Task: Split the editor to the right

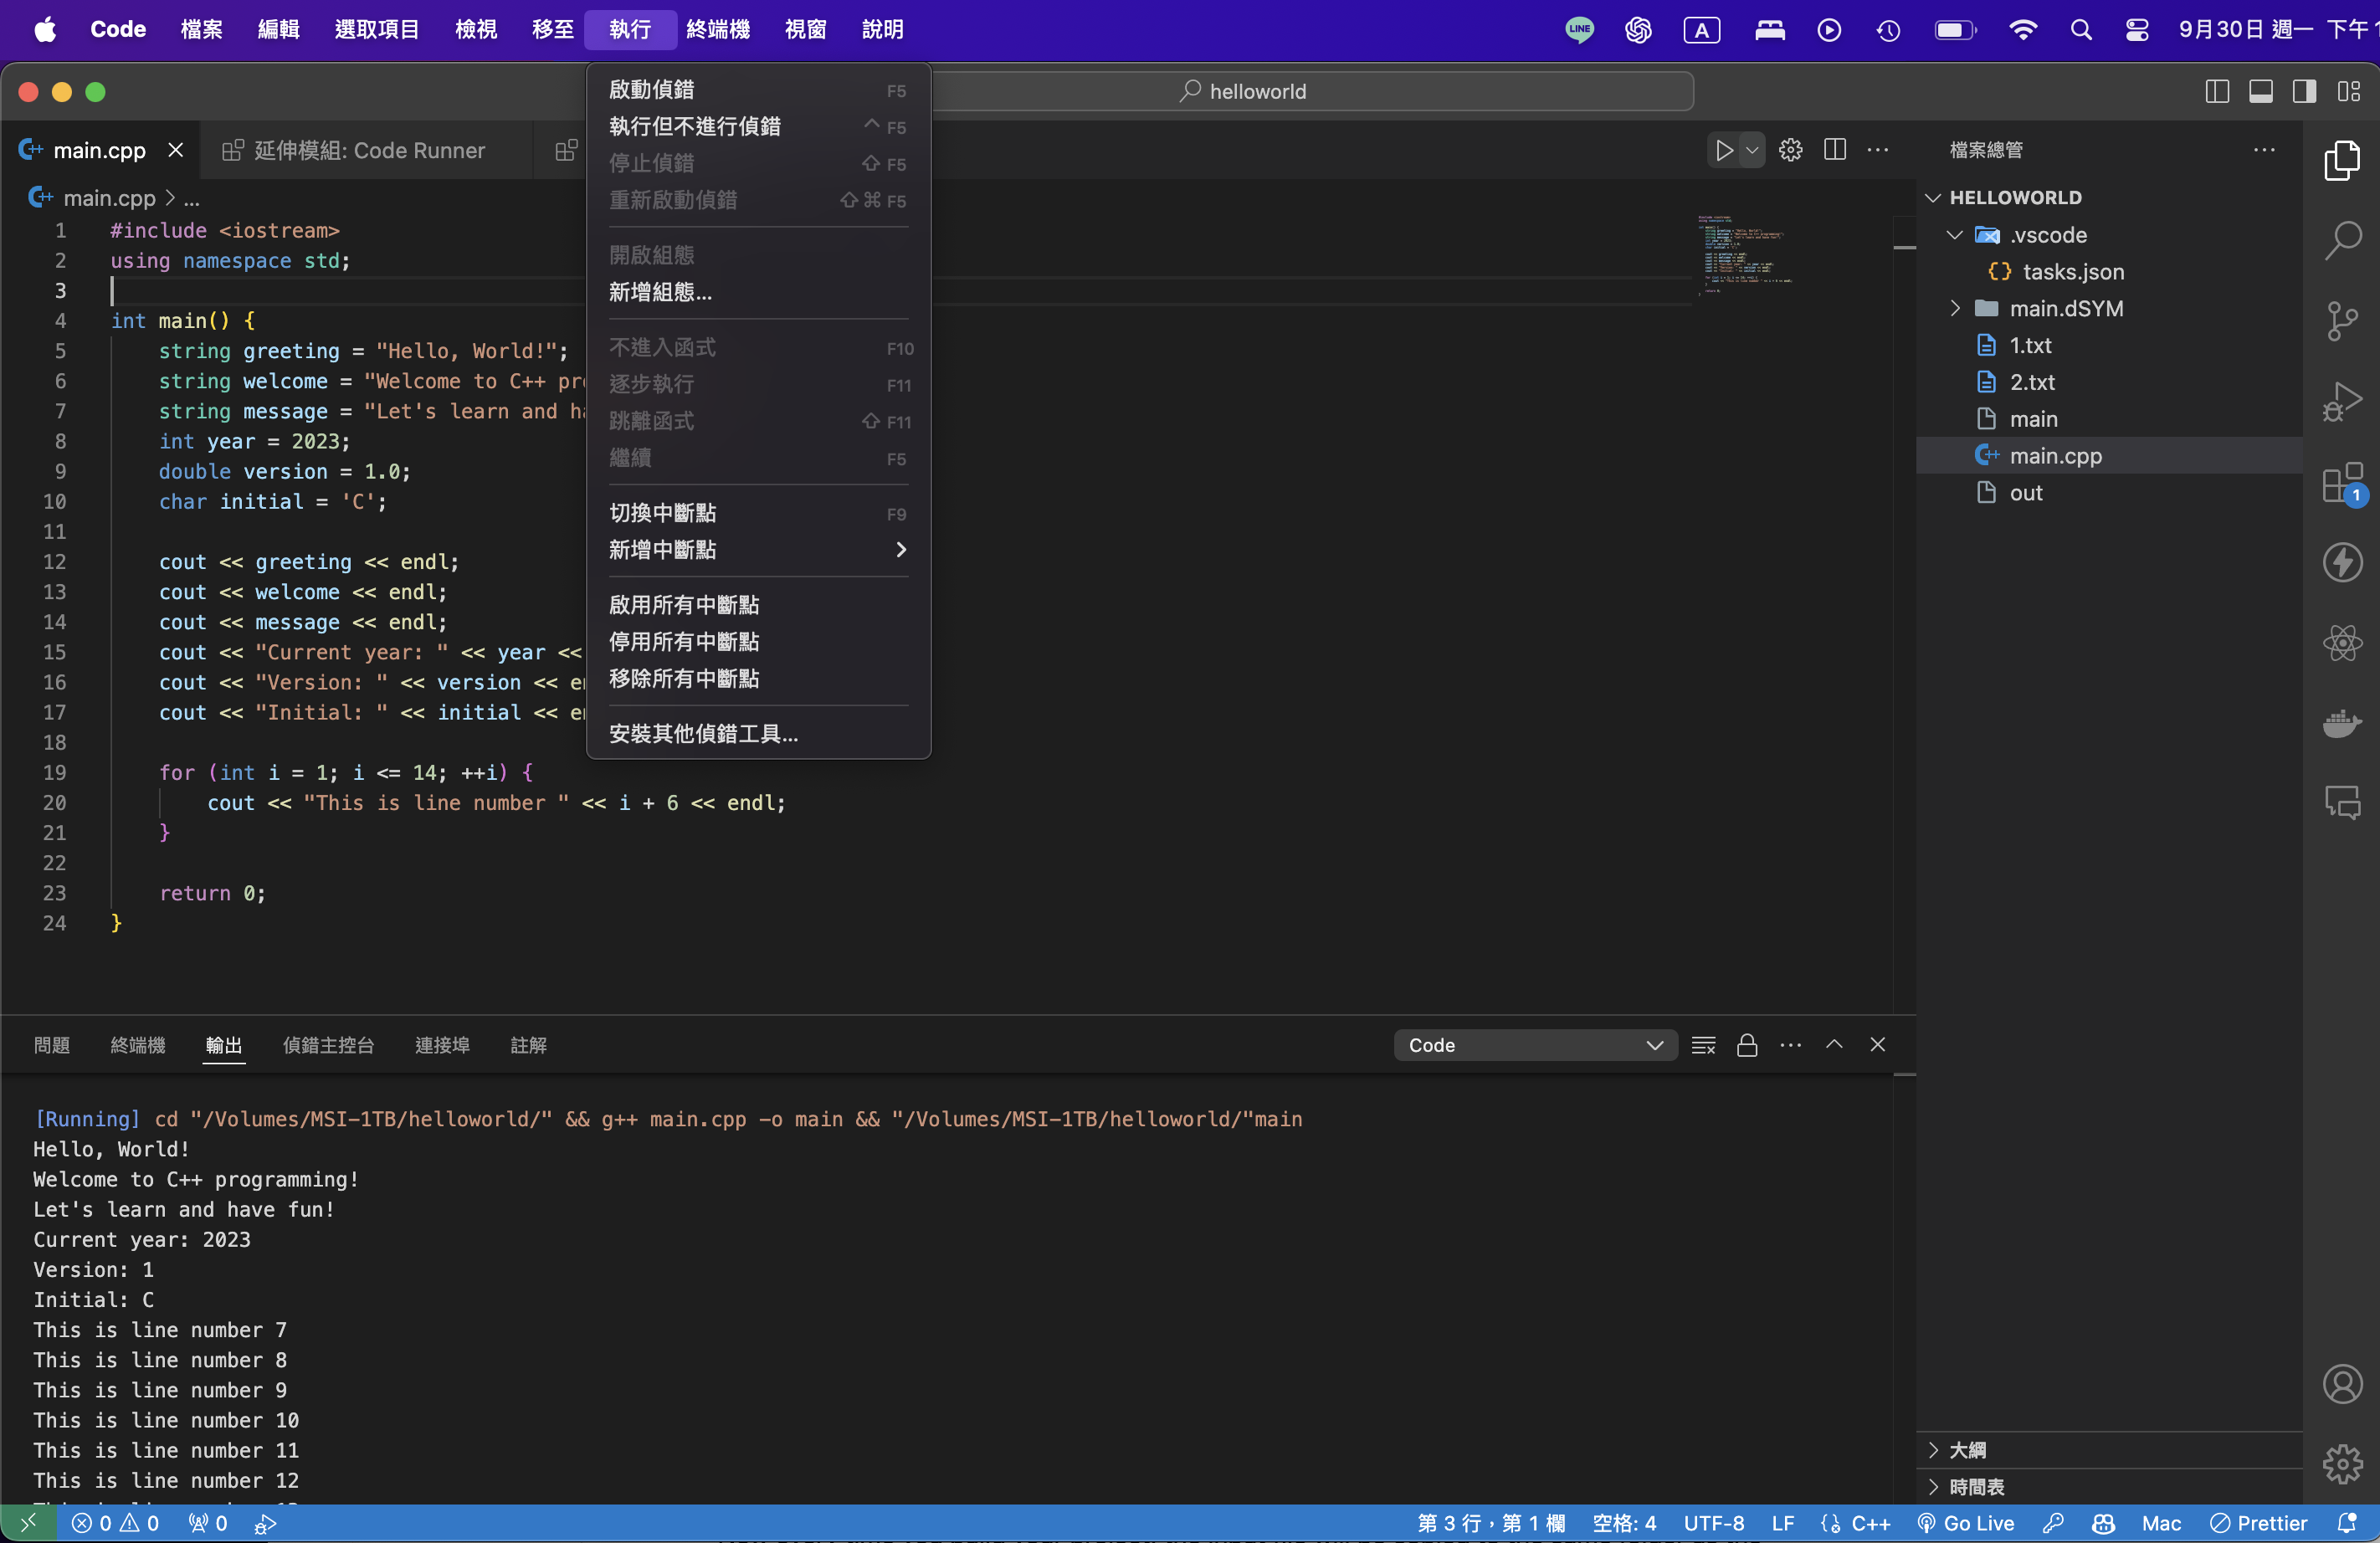Action: 1835,150
